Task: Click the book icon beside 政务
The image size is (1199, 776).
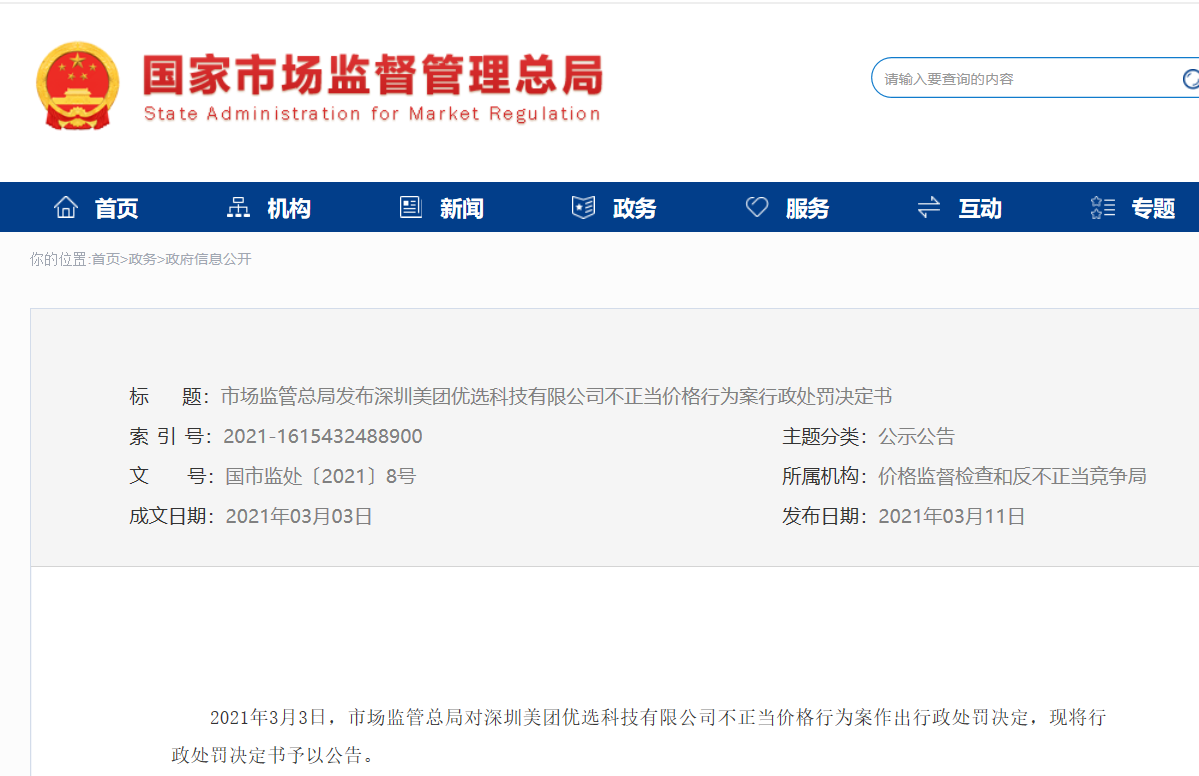Action: pos(583,207)
